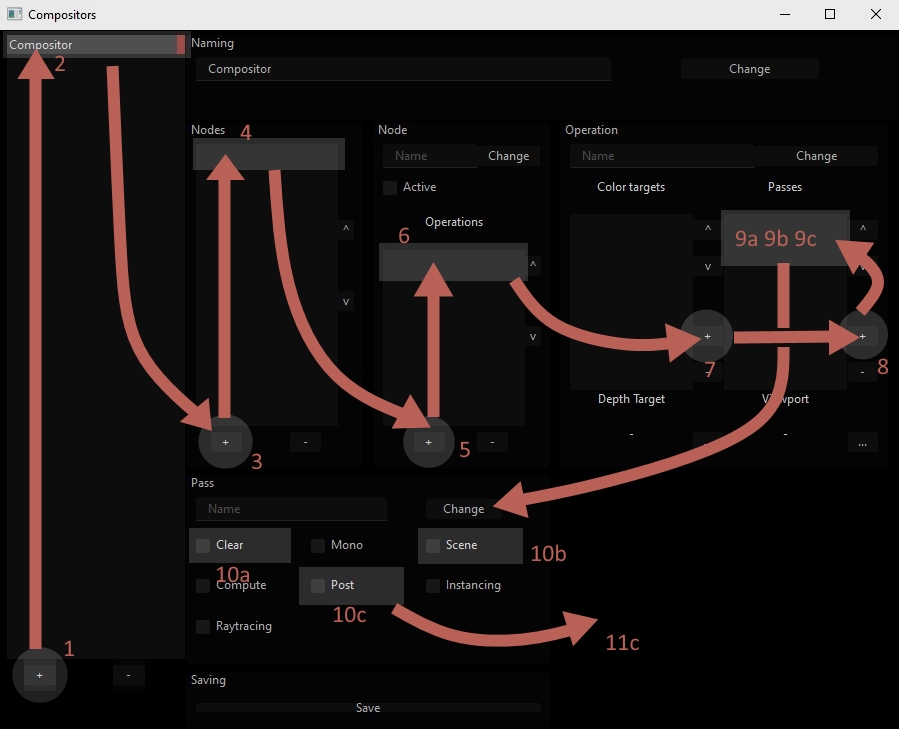Click the Change button in the Naming section

[749, 69]
